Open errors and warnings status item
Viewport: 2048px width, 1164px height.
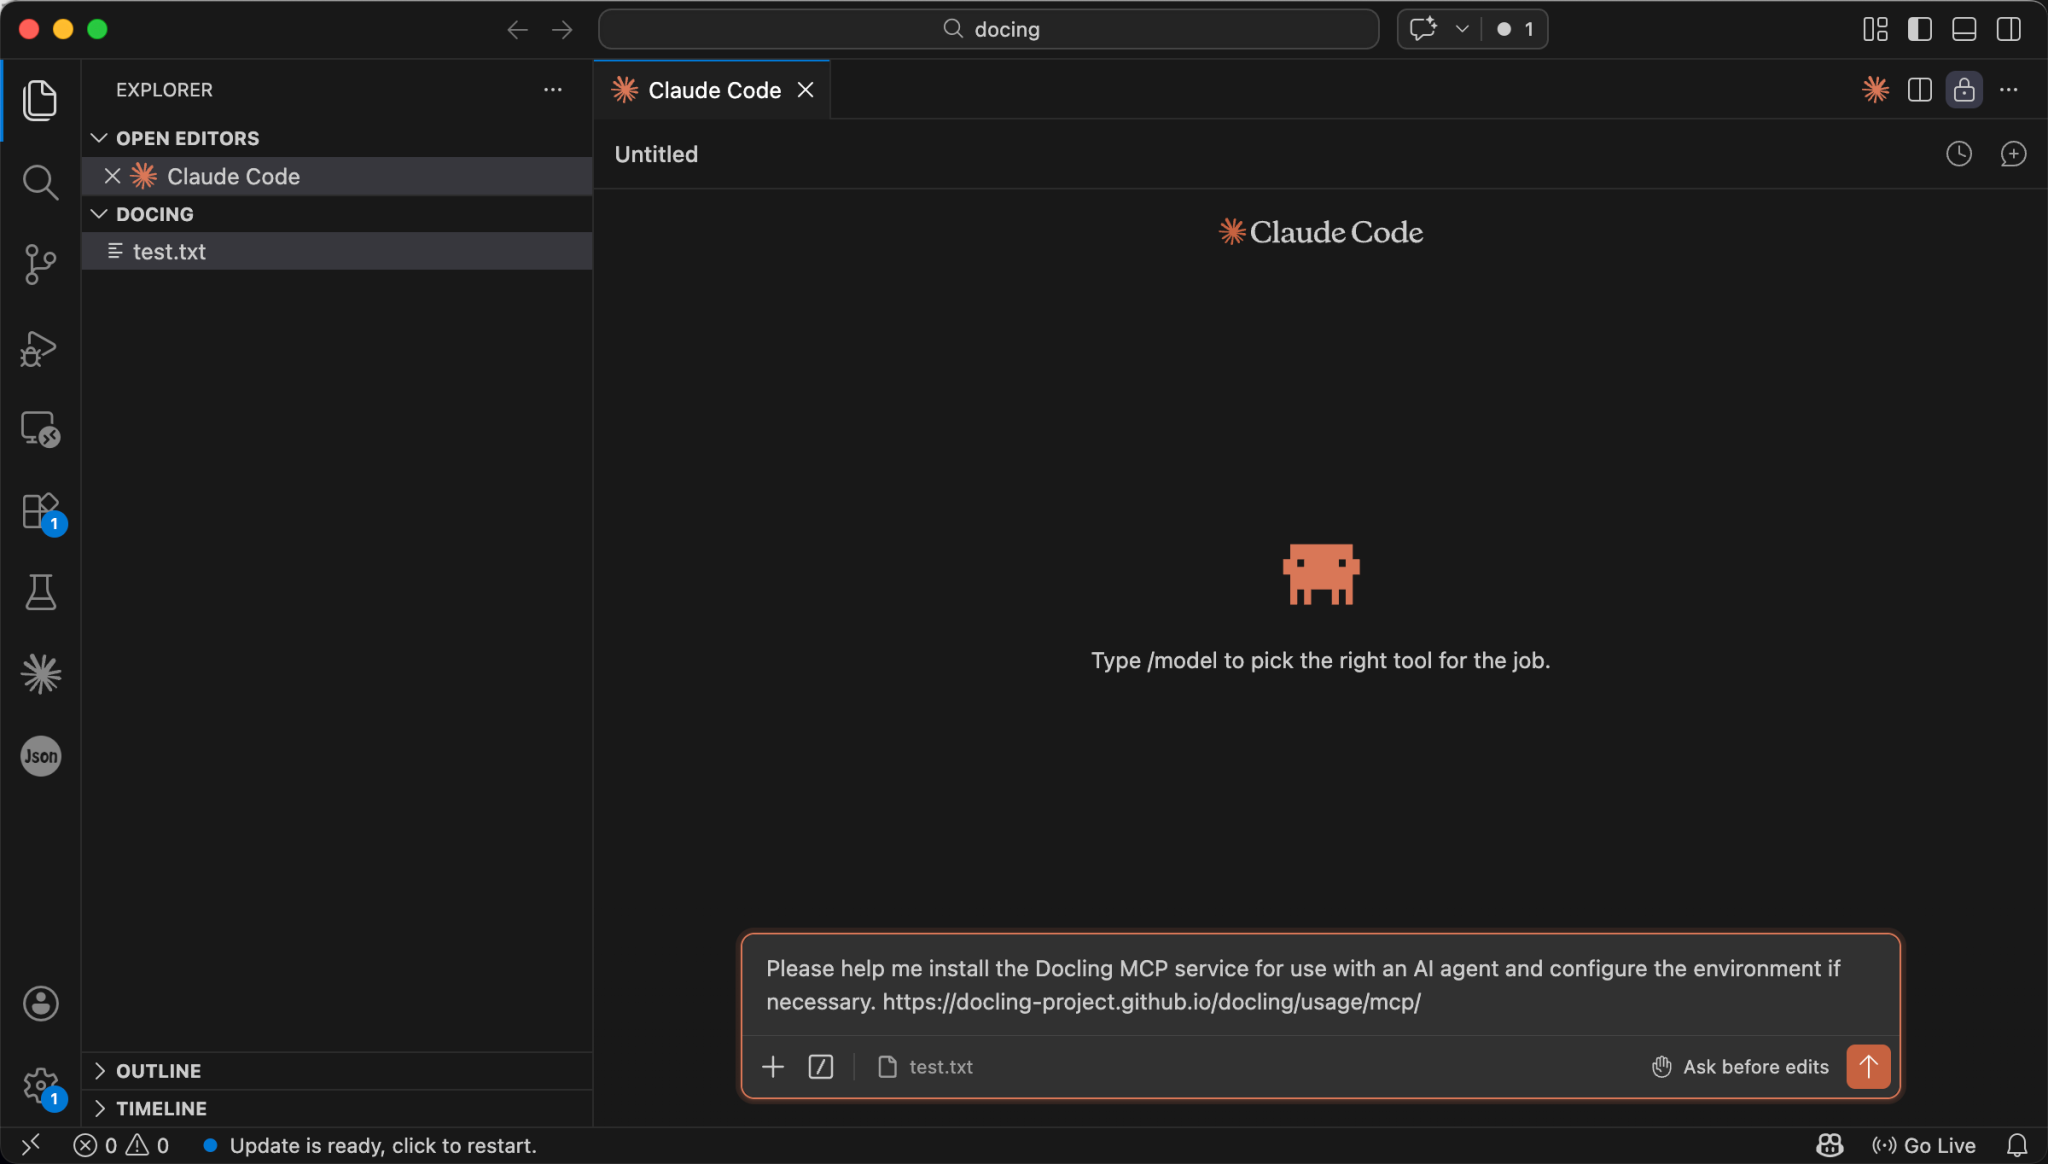[x=121, y=1146]
